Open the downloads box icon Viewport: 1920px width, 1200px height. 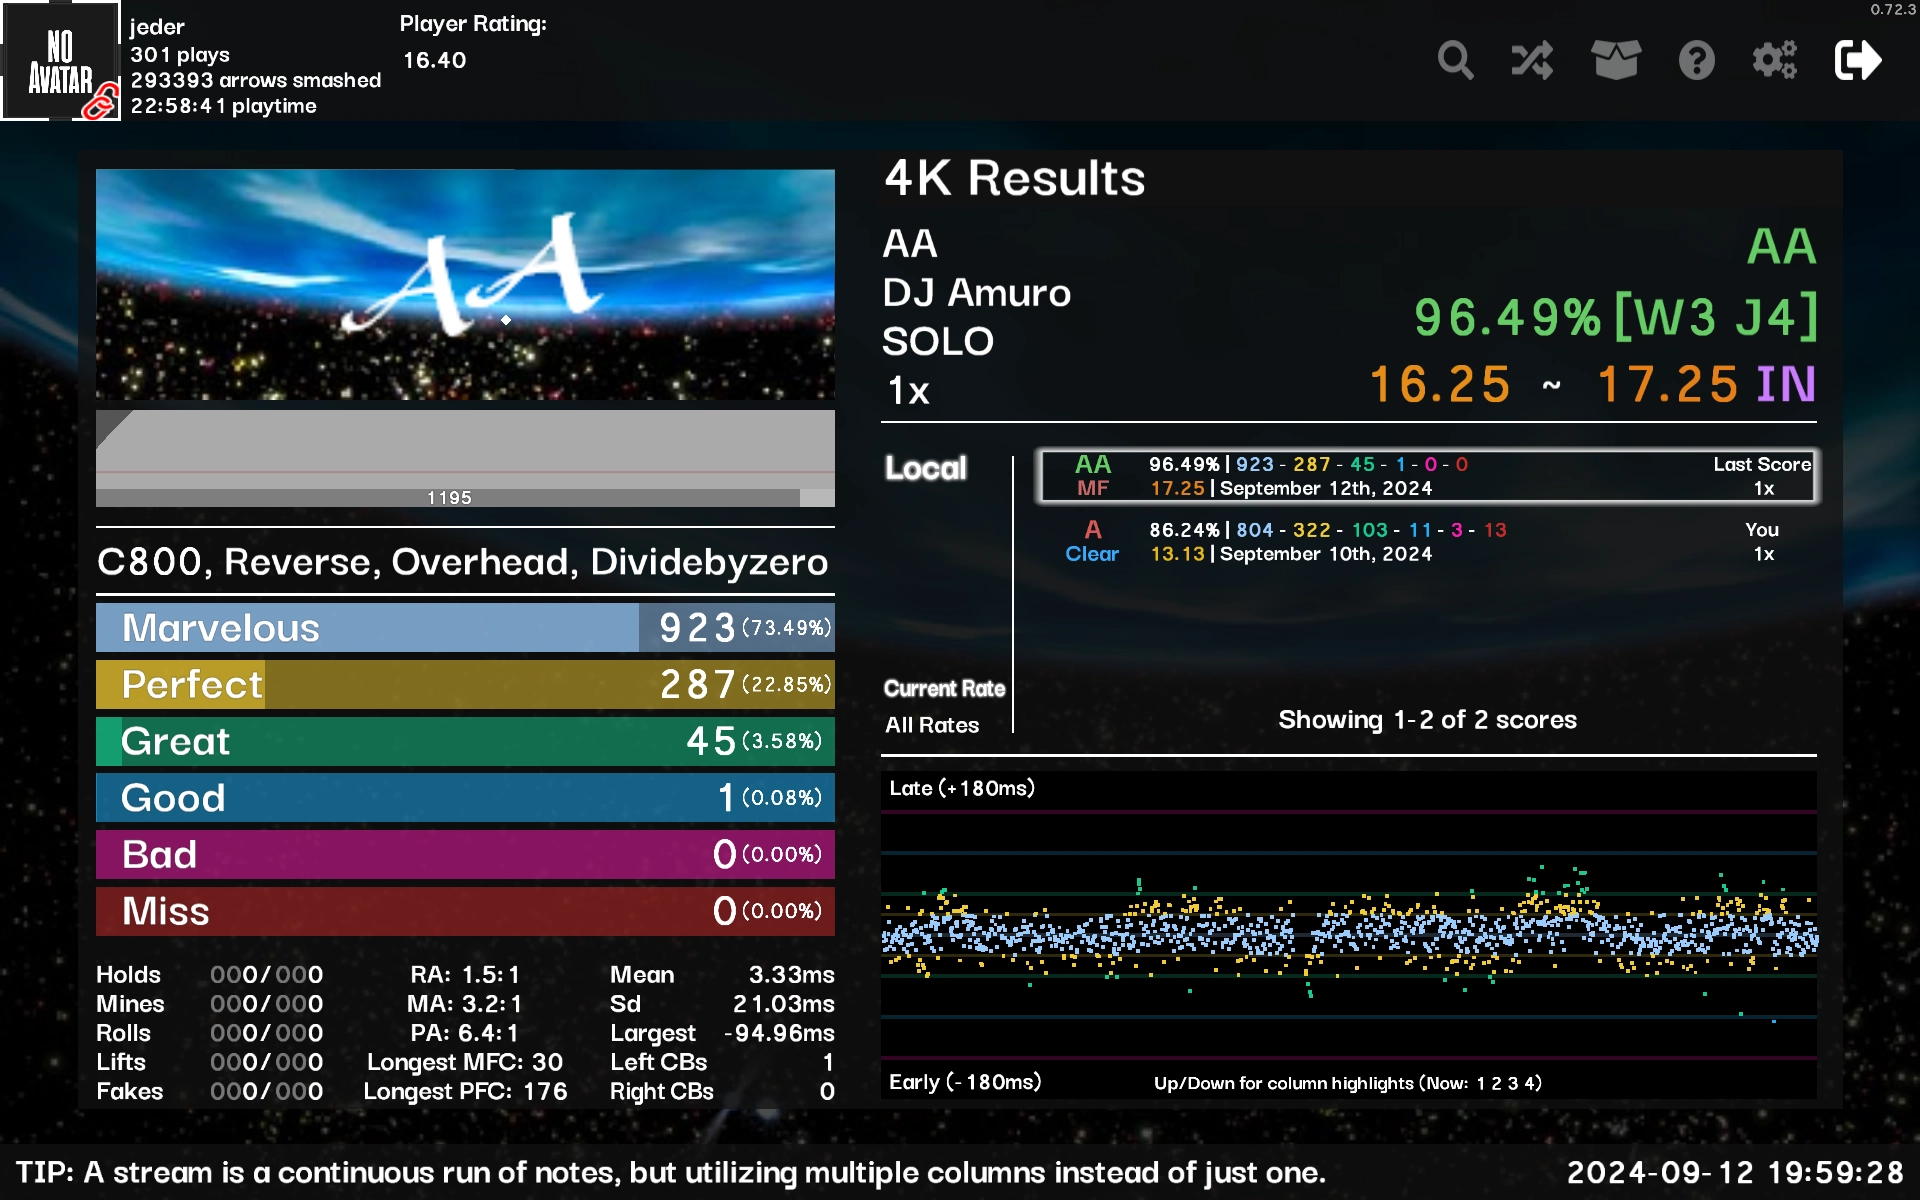[x=1615, y=61]
